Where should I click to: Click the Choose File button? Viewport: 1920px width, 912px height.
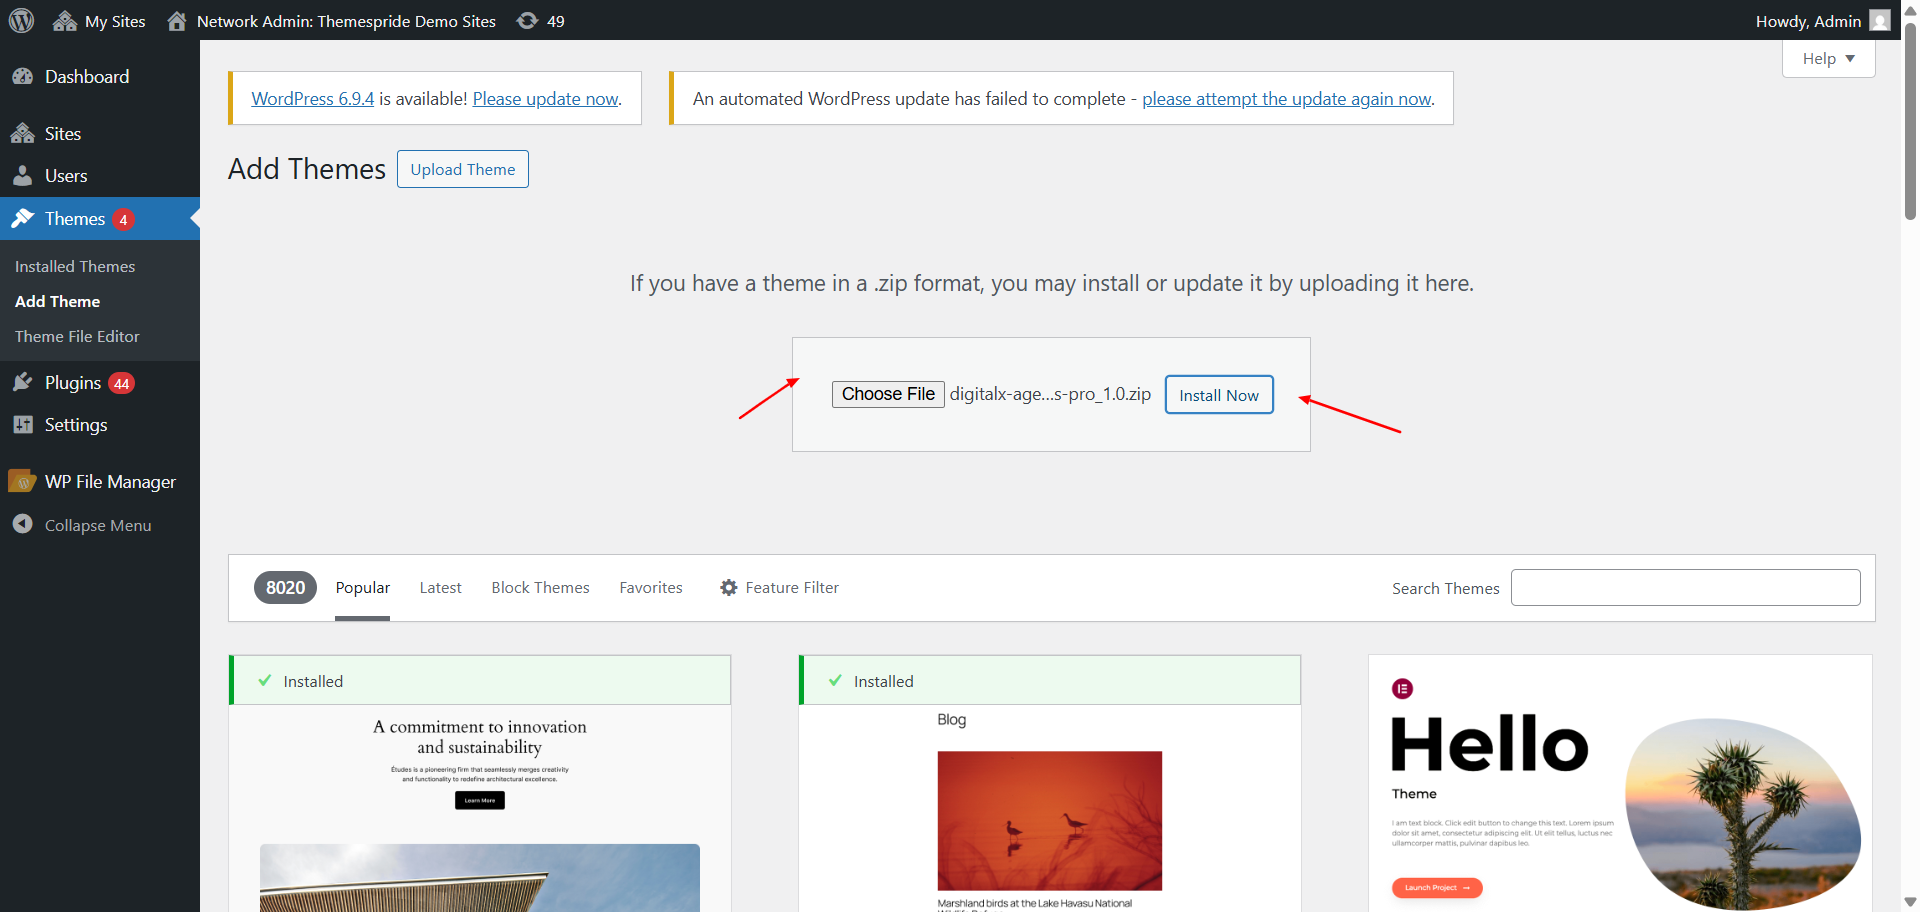pyautogui.click(x=888, y=394)
